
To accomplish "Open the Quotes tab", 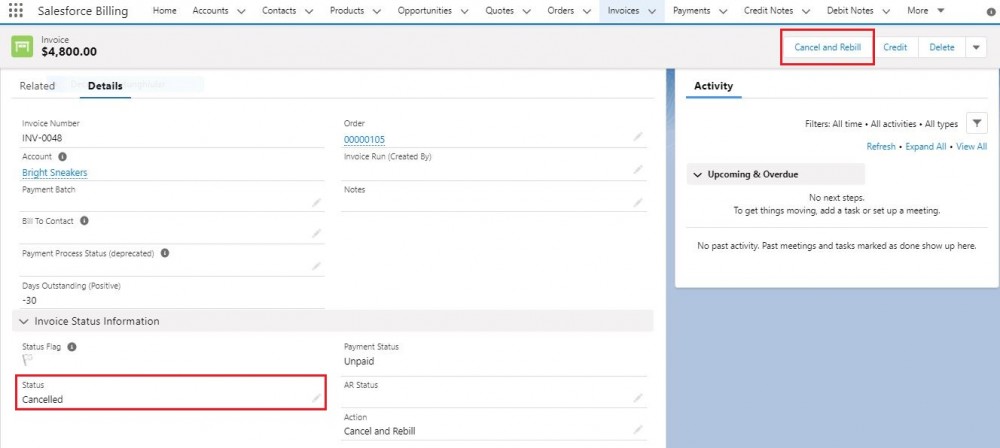I will pos(499,11).
